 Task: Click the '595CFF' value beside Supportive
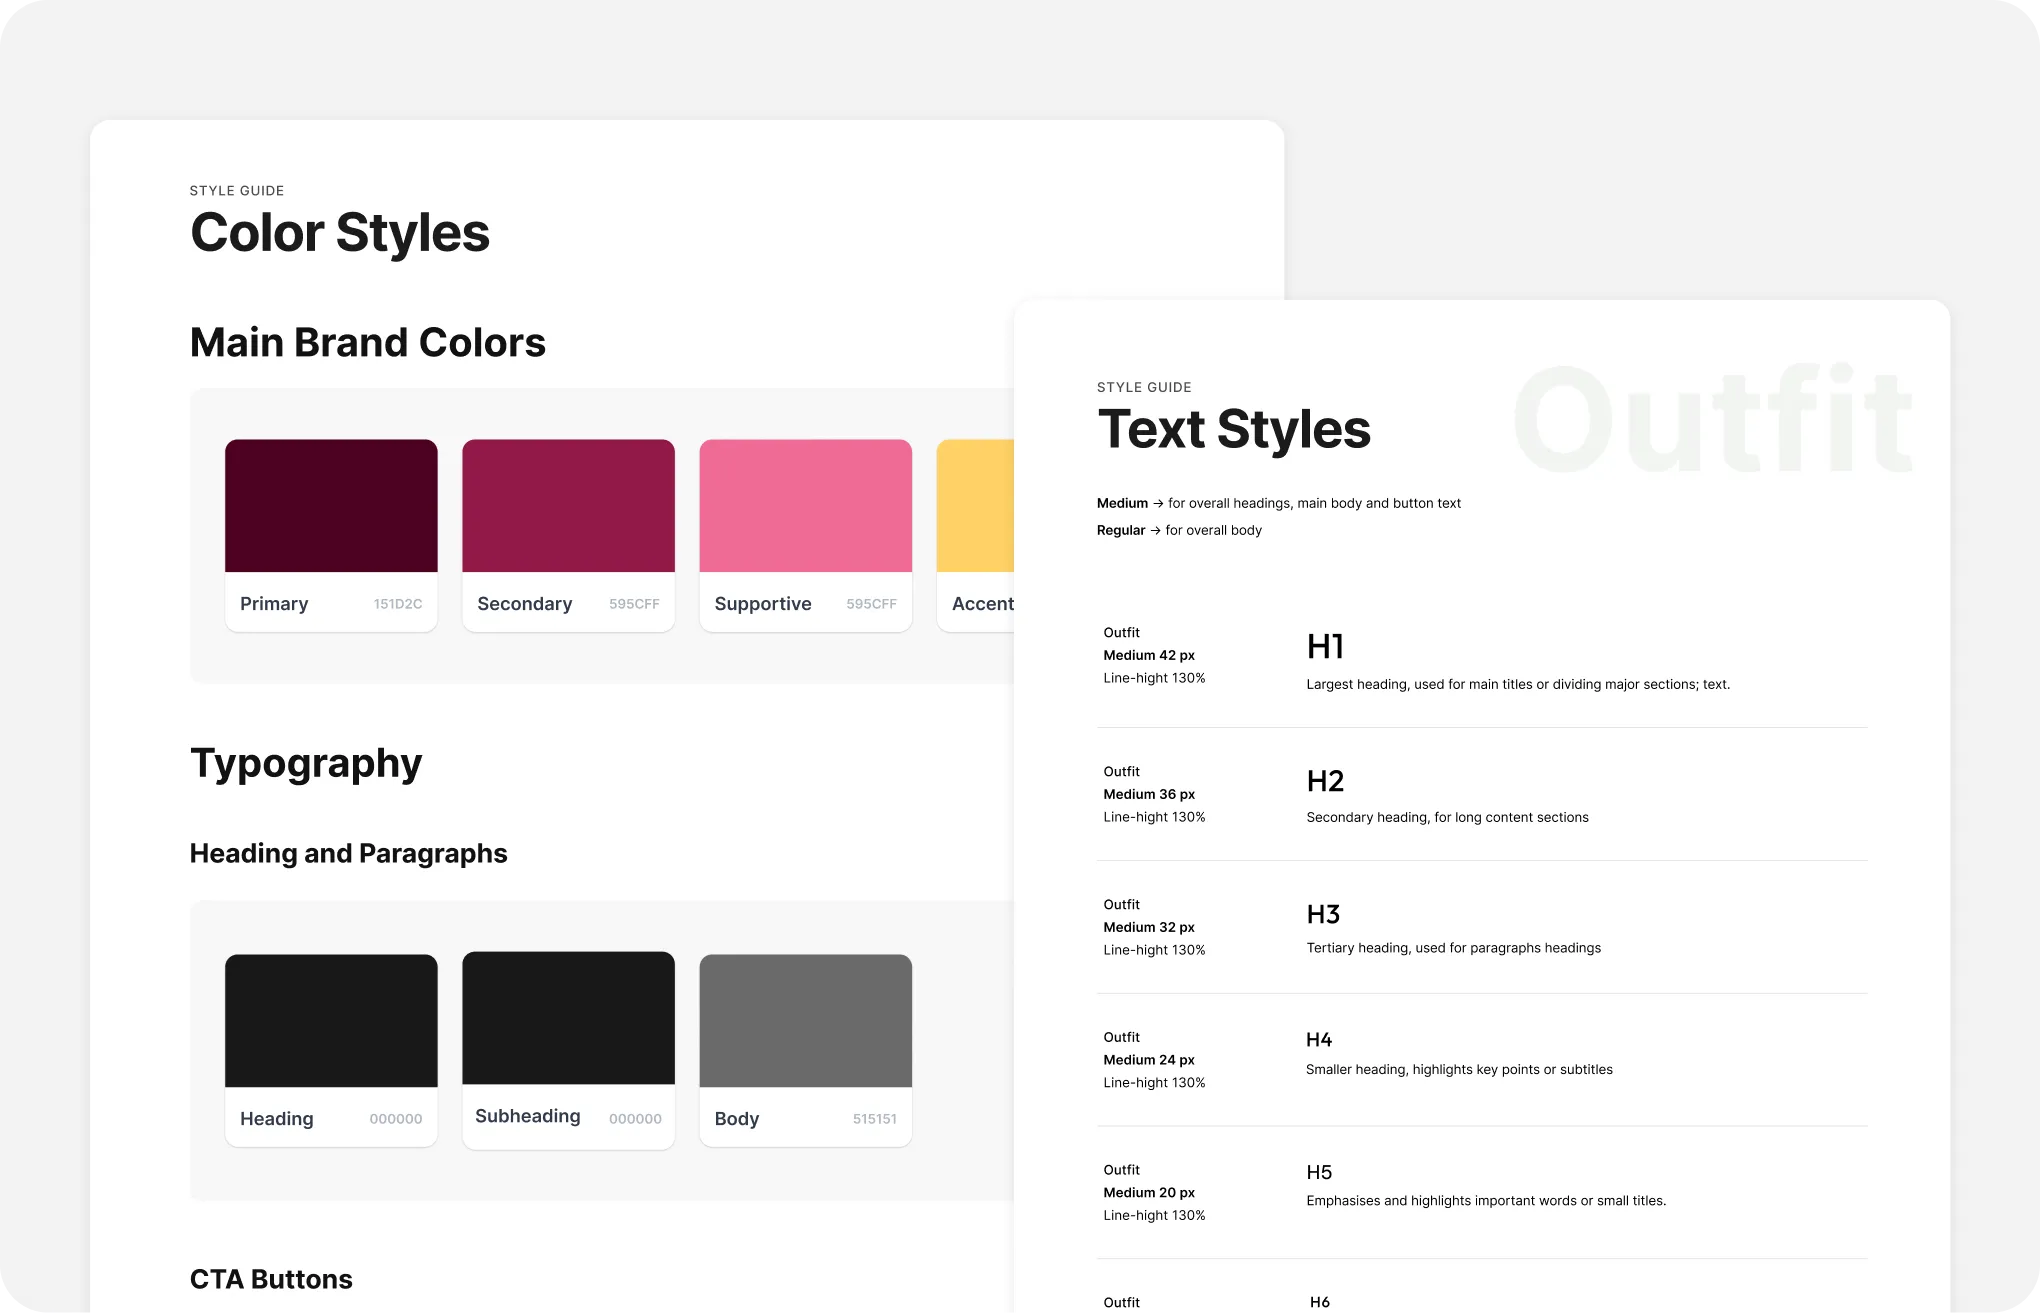[x=871, y=604]
